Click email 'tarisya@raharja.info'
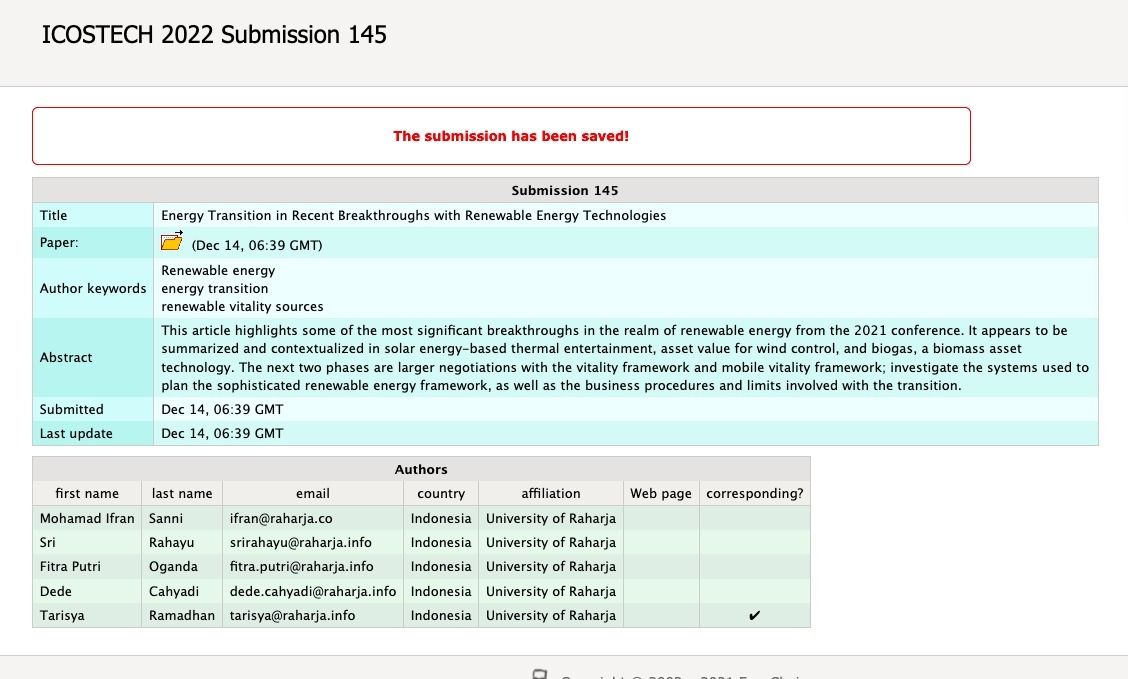Viewport: 1128px width, 679px height. coord(292,616)
